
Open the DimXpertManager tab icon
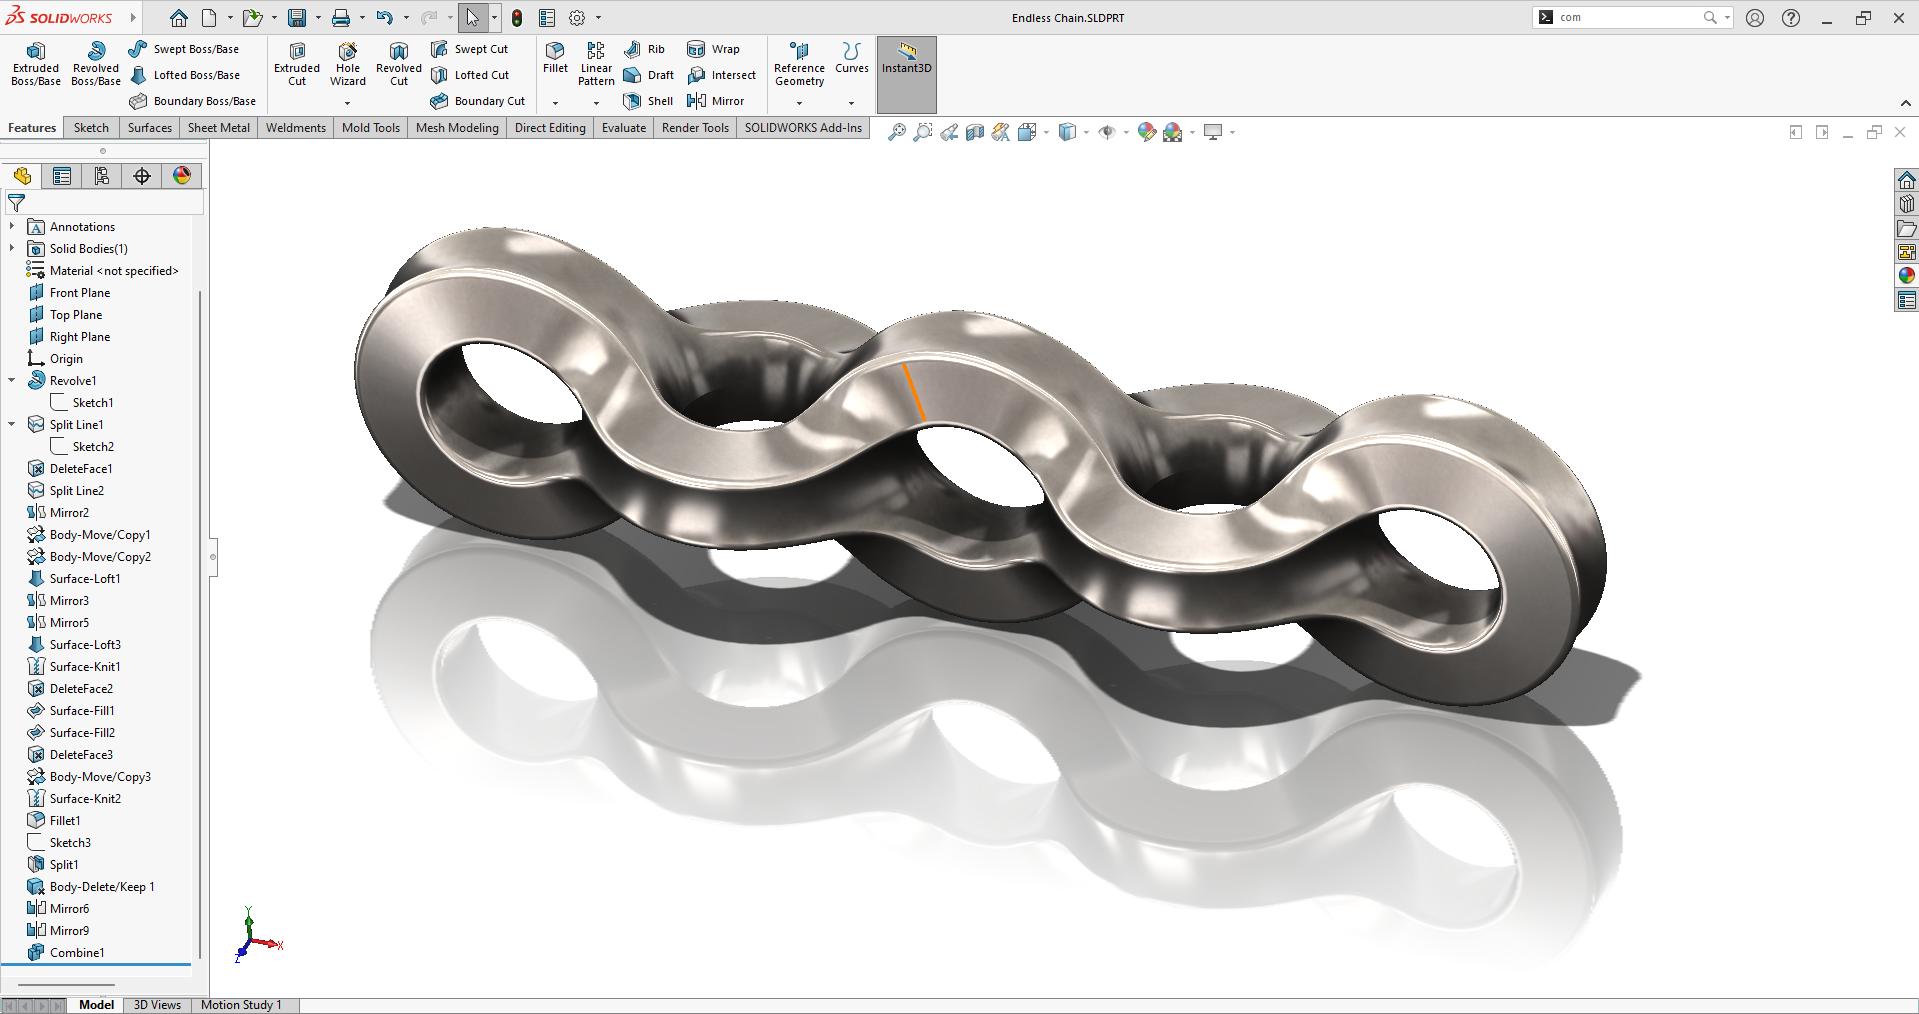click(x=142, y=176)
